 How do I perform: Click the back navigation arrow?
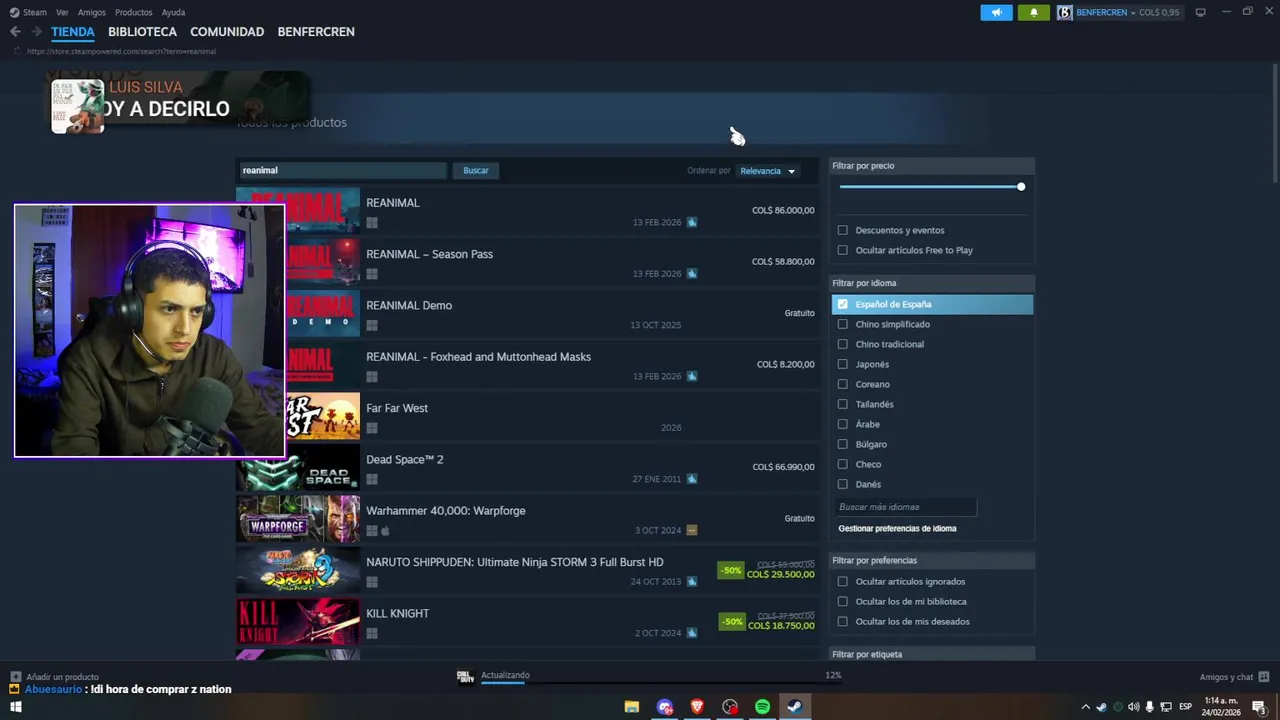(15, 31)
